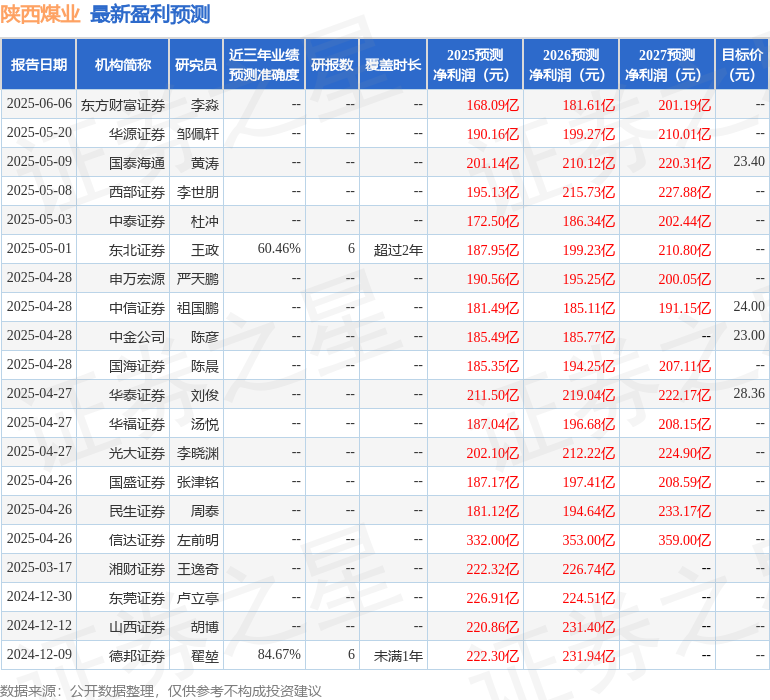Click the 84.67% accuracy value

pyautogui.click(x=279, y=655)
